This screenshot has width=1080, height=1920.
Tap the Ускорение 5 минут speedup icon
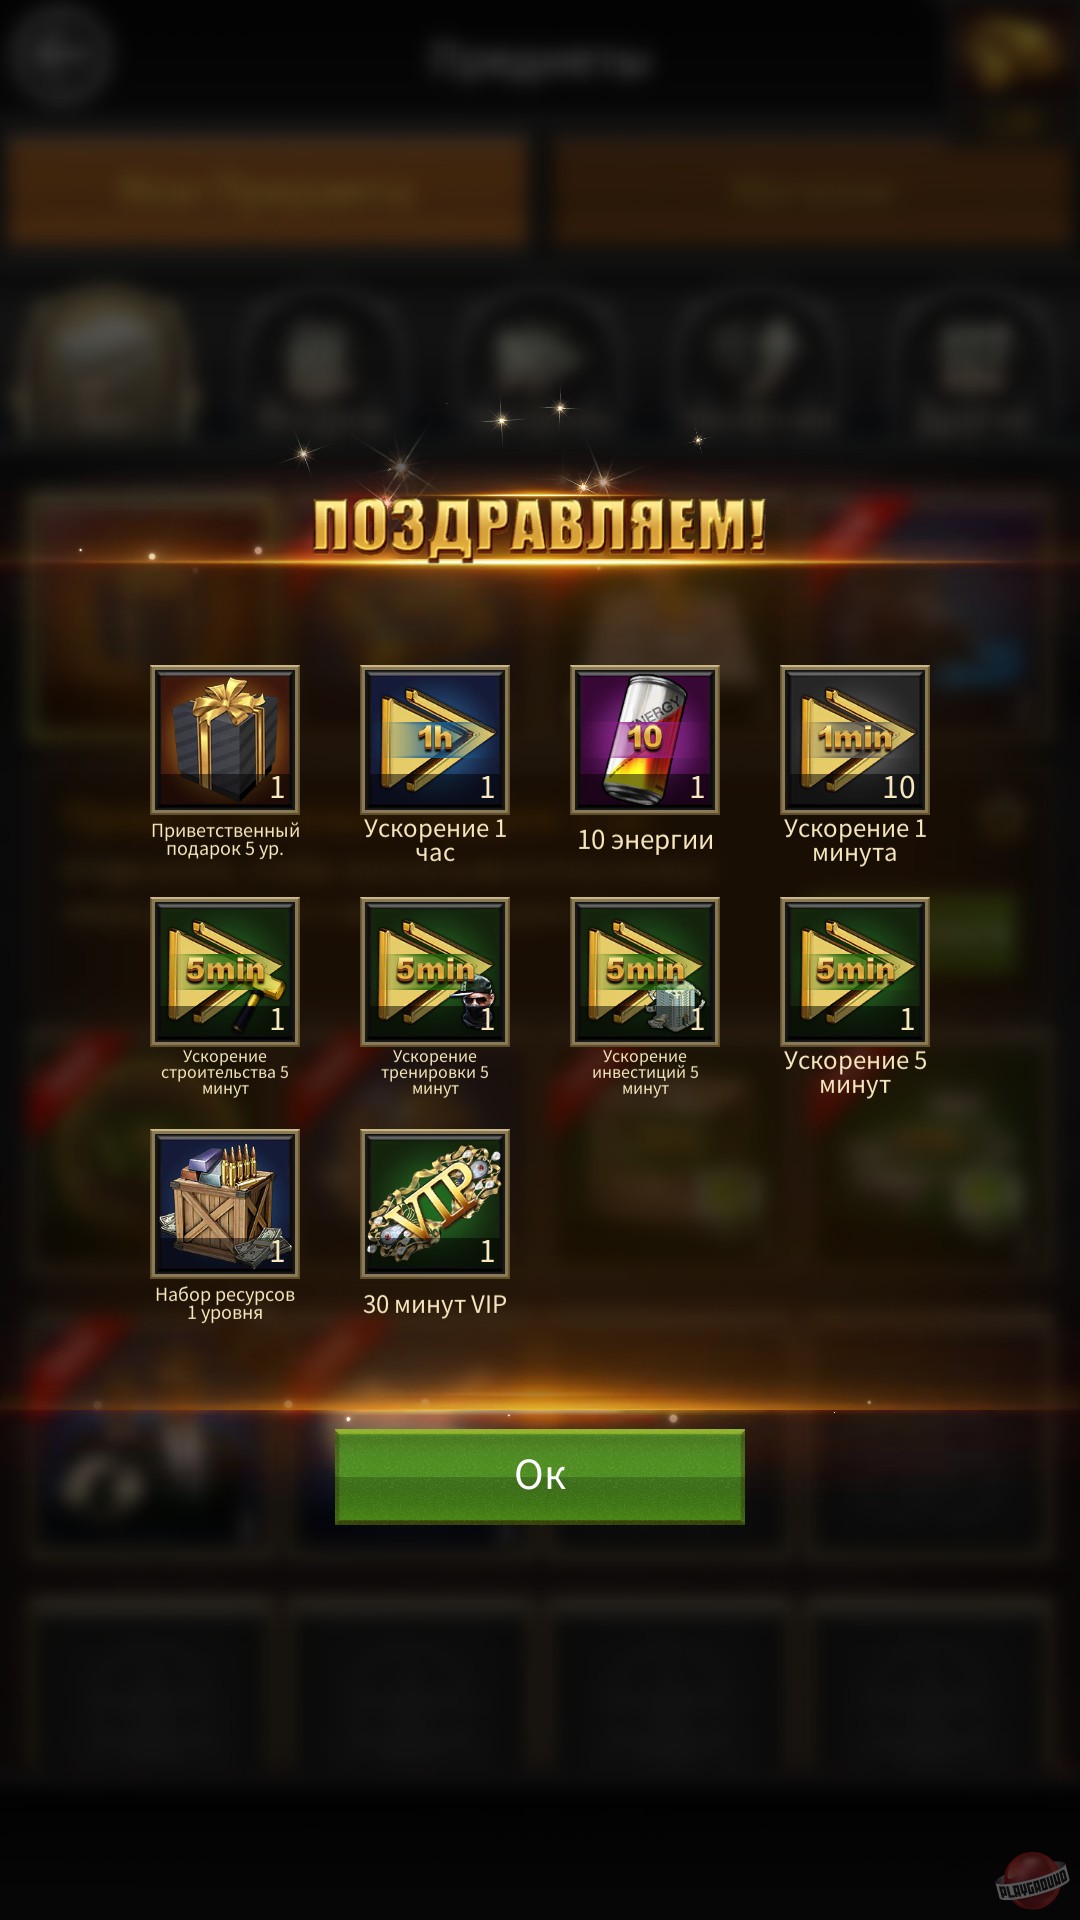pyautogui.click(x=855, y=971)
